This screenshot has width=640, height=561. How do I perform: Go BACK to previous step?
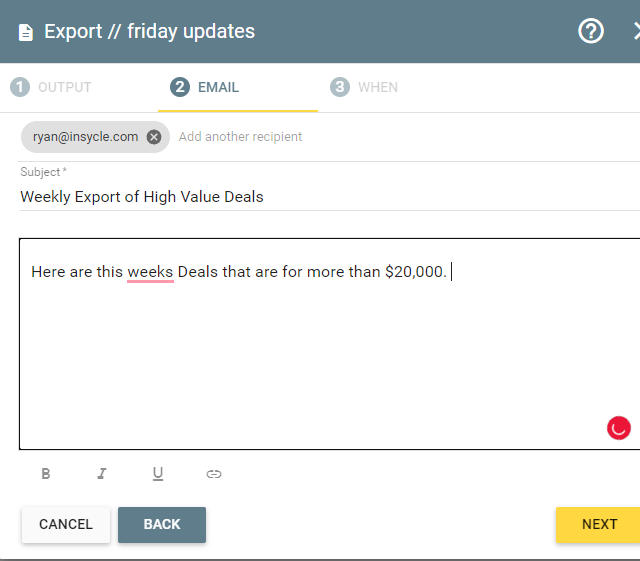pos(162,525)
